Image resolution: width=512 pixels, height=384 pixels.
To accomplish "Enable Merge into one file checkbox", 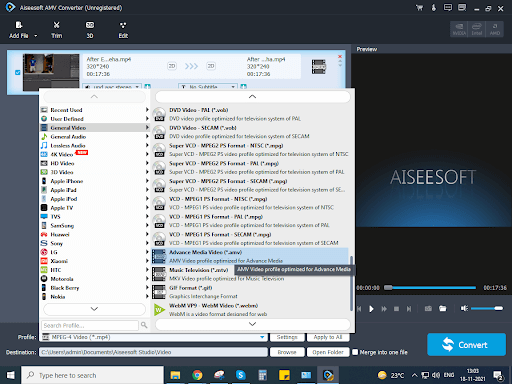I will pos(355,352).
